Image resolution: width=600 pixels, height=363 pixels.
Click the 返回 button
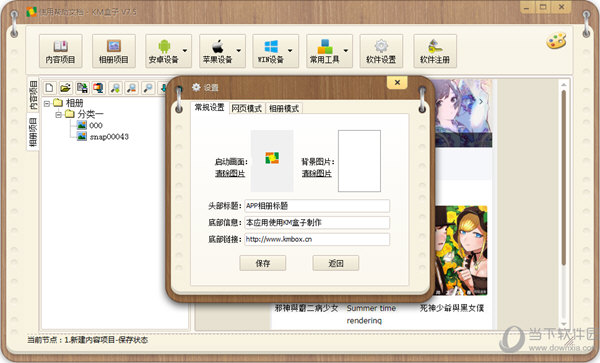coord(336,263)
